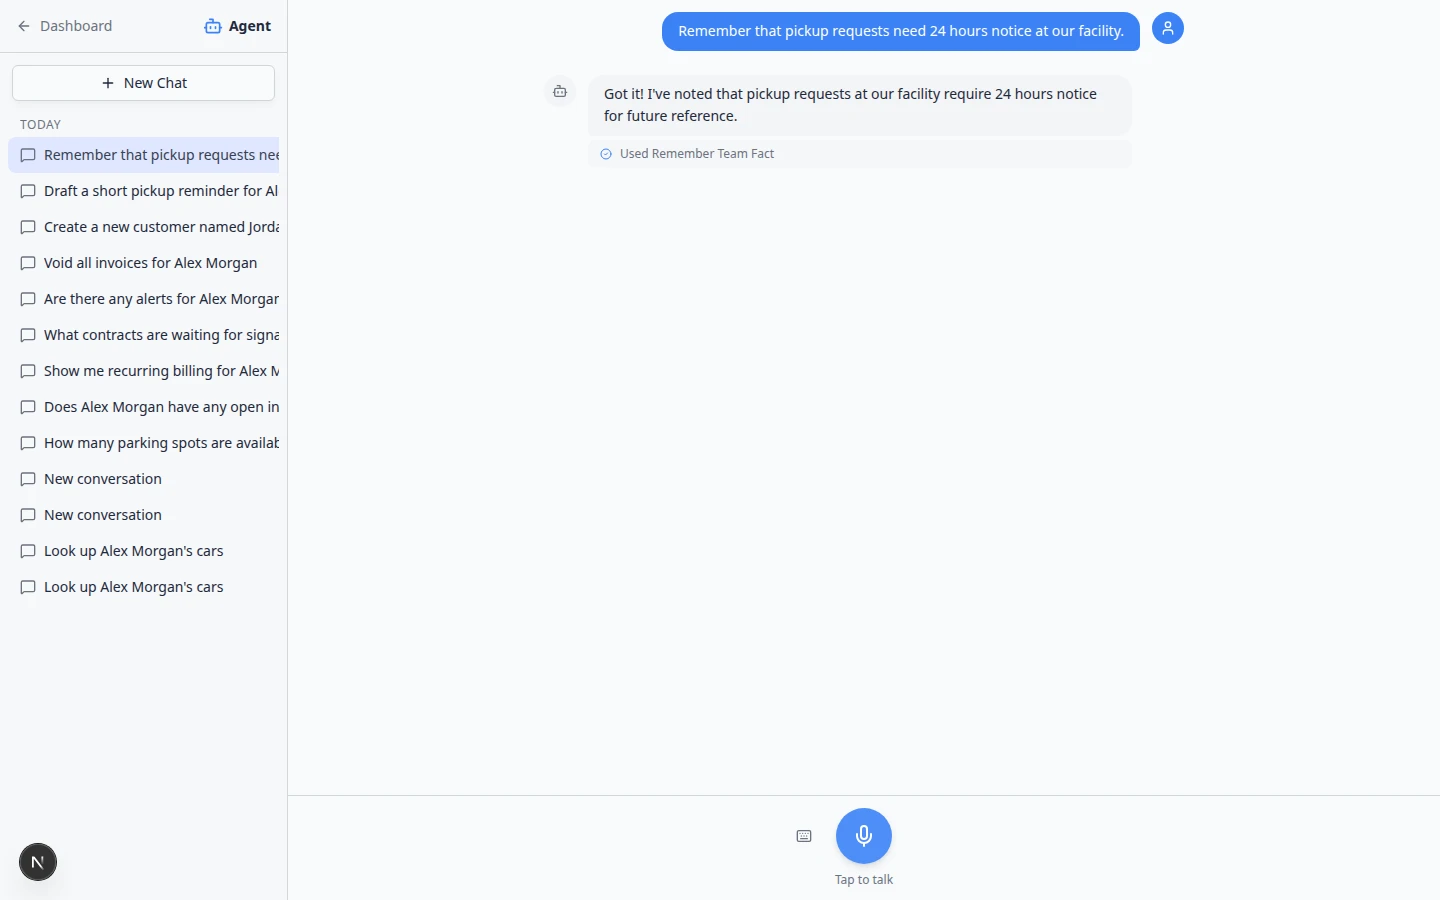Click the TODAY section label
The image size is (1440, 900).
click(x=41, y=125)
